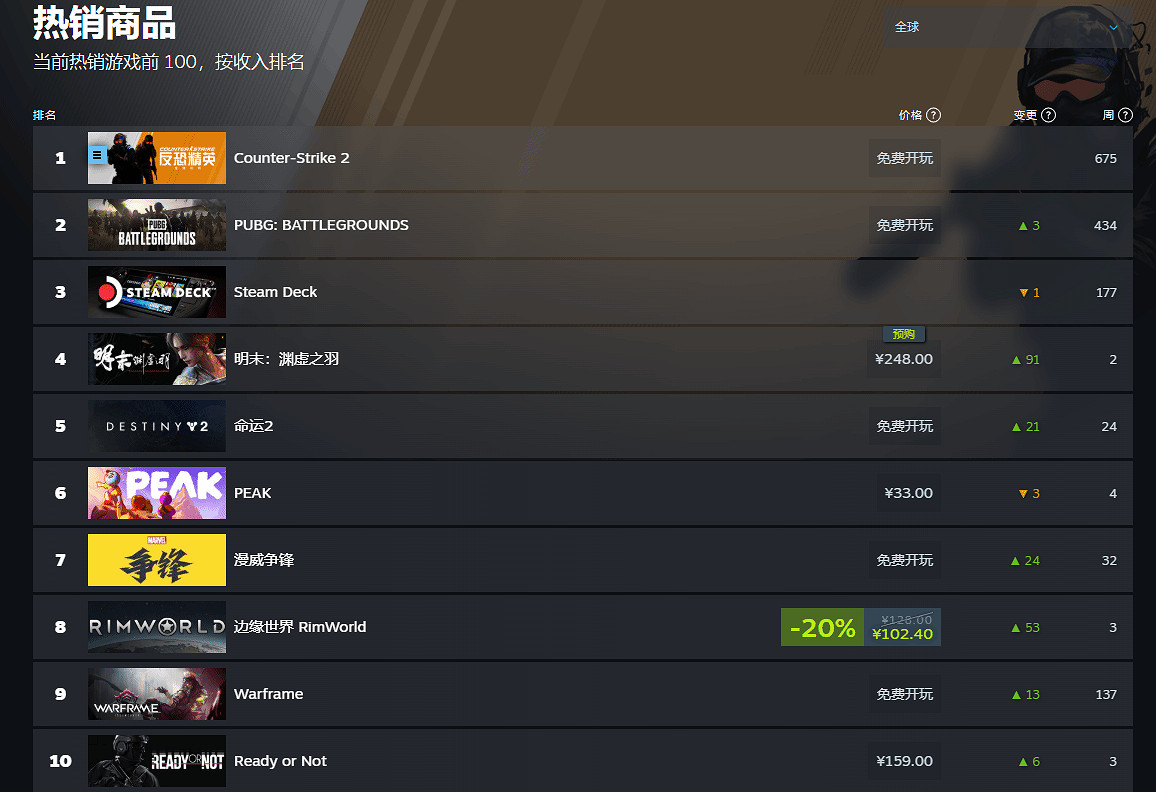
Task: Open the 漫威争锋 yellow thumbnail
Action: pyautogui.click(x=156, y=560)
